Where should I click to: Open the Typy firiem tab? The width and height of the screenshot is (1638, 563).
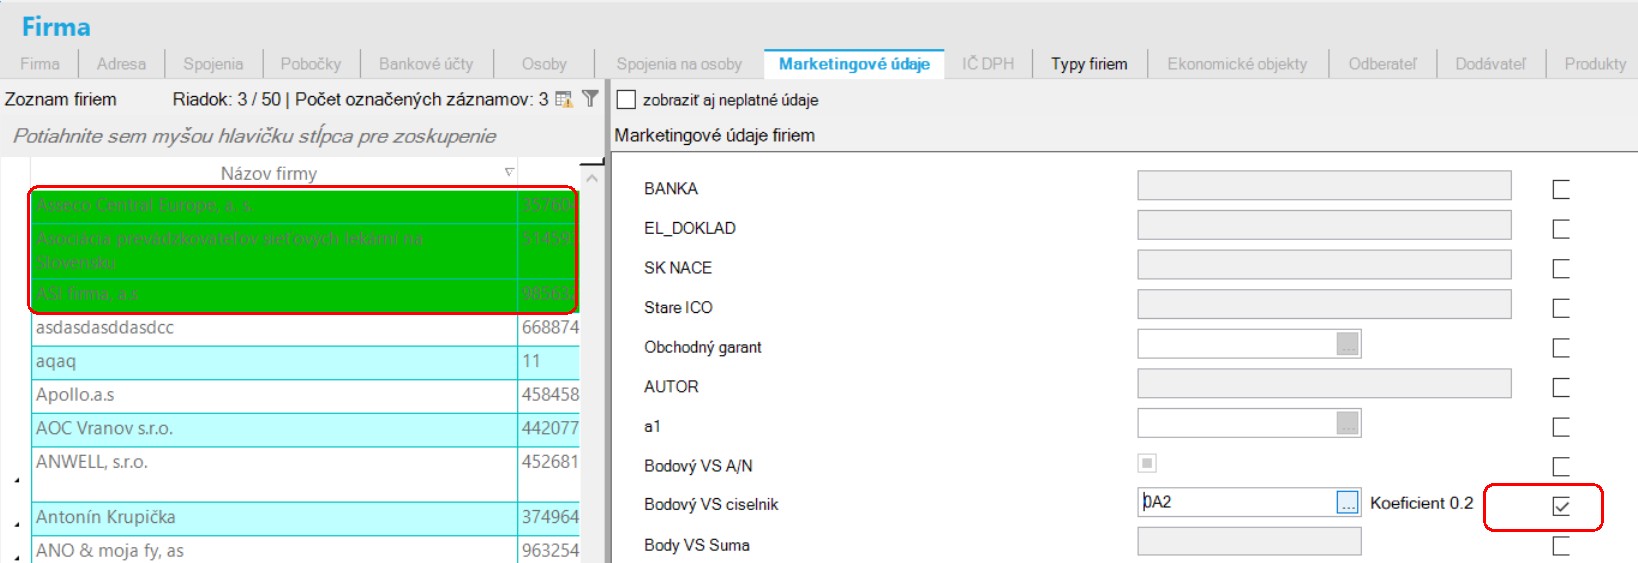1088,64
